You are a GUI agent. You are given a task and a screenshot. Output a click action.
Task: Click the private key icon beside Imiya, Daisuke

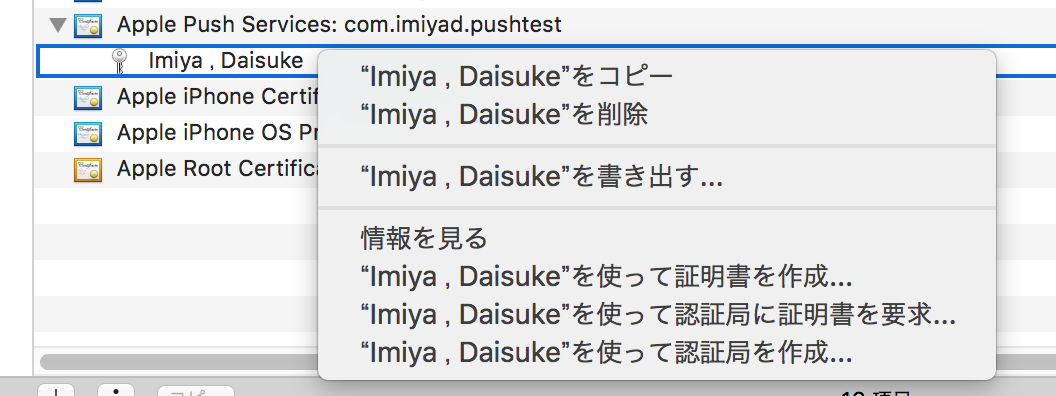coord(121,61)
